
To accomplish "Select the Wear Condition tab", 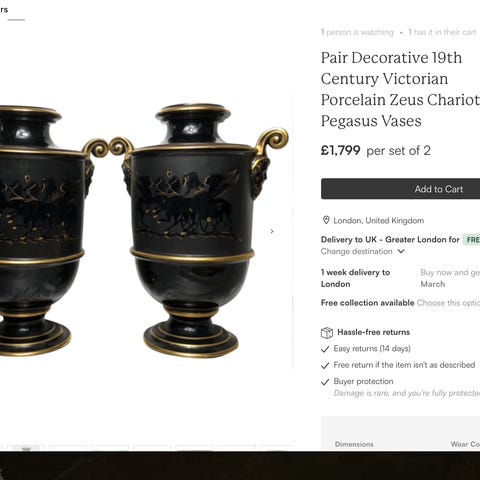I will tap(465, 444).
